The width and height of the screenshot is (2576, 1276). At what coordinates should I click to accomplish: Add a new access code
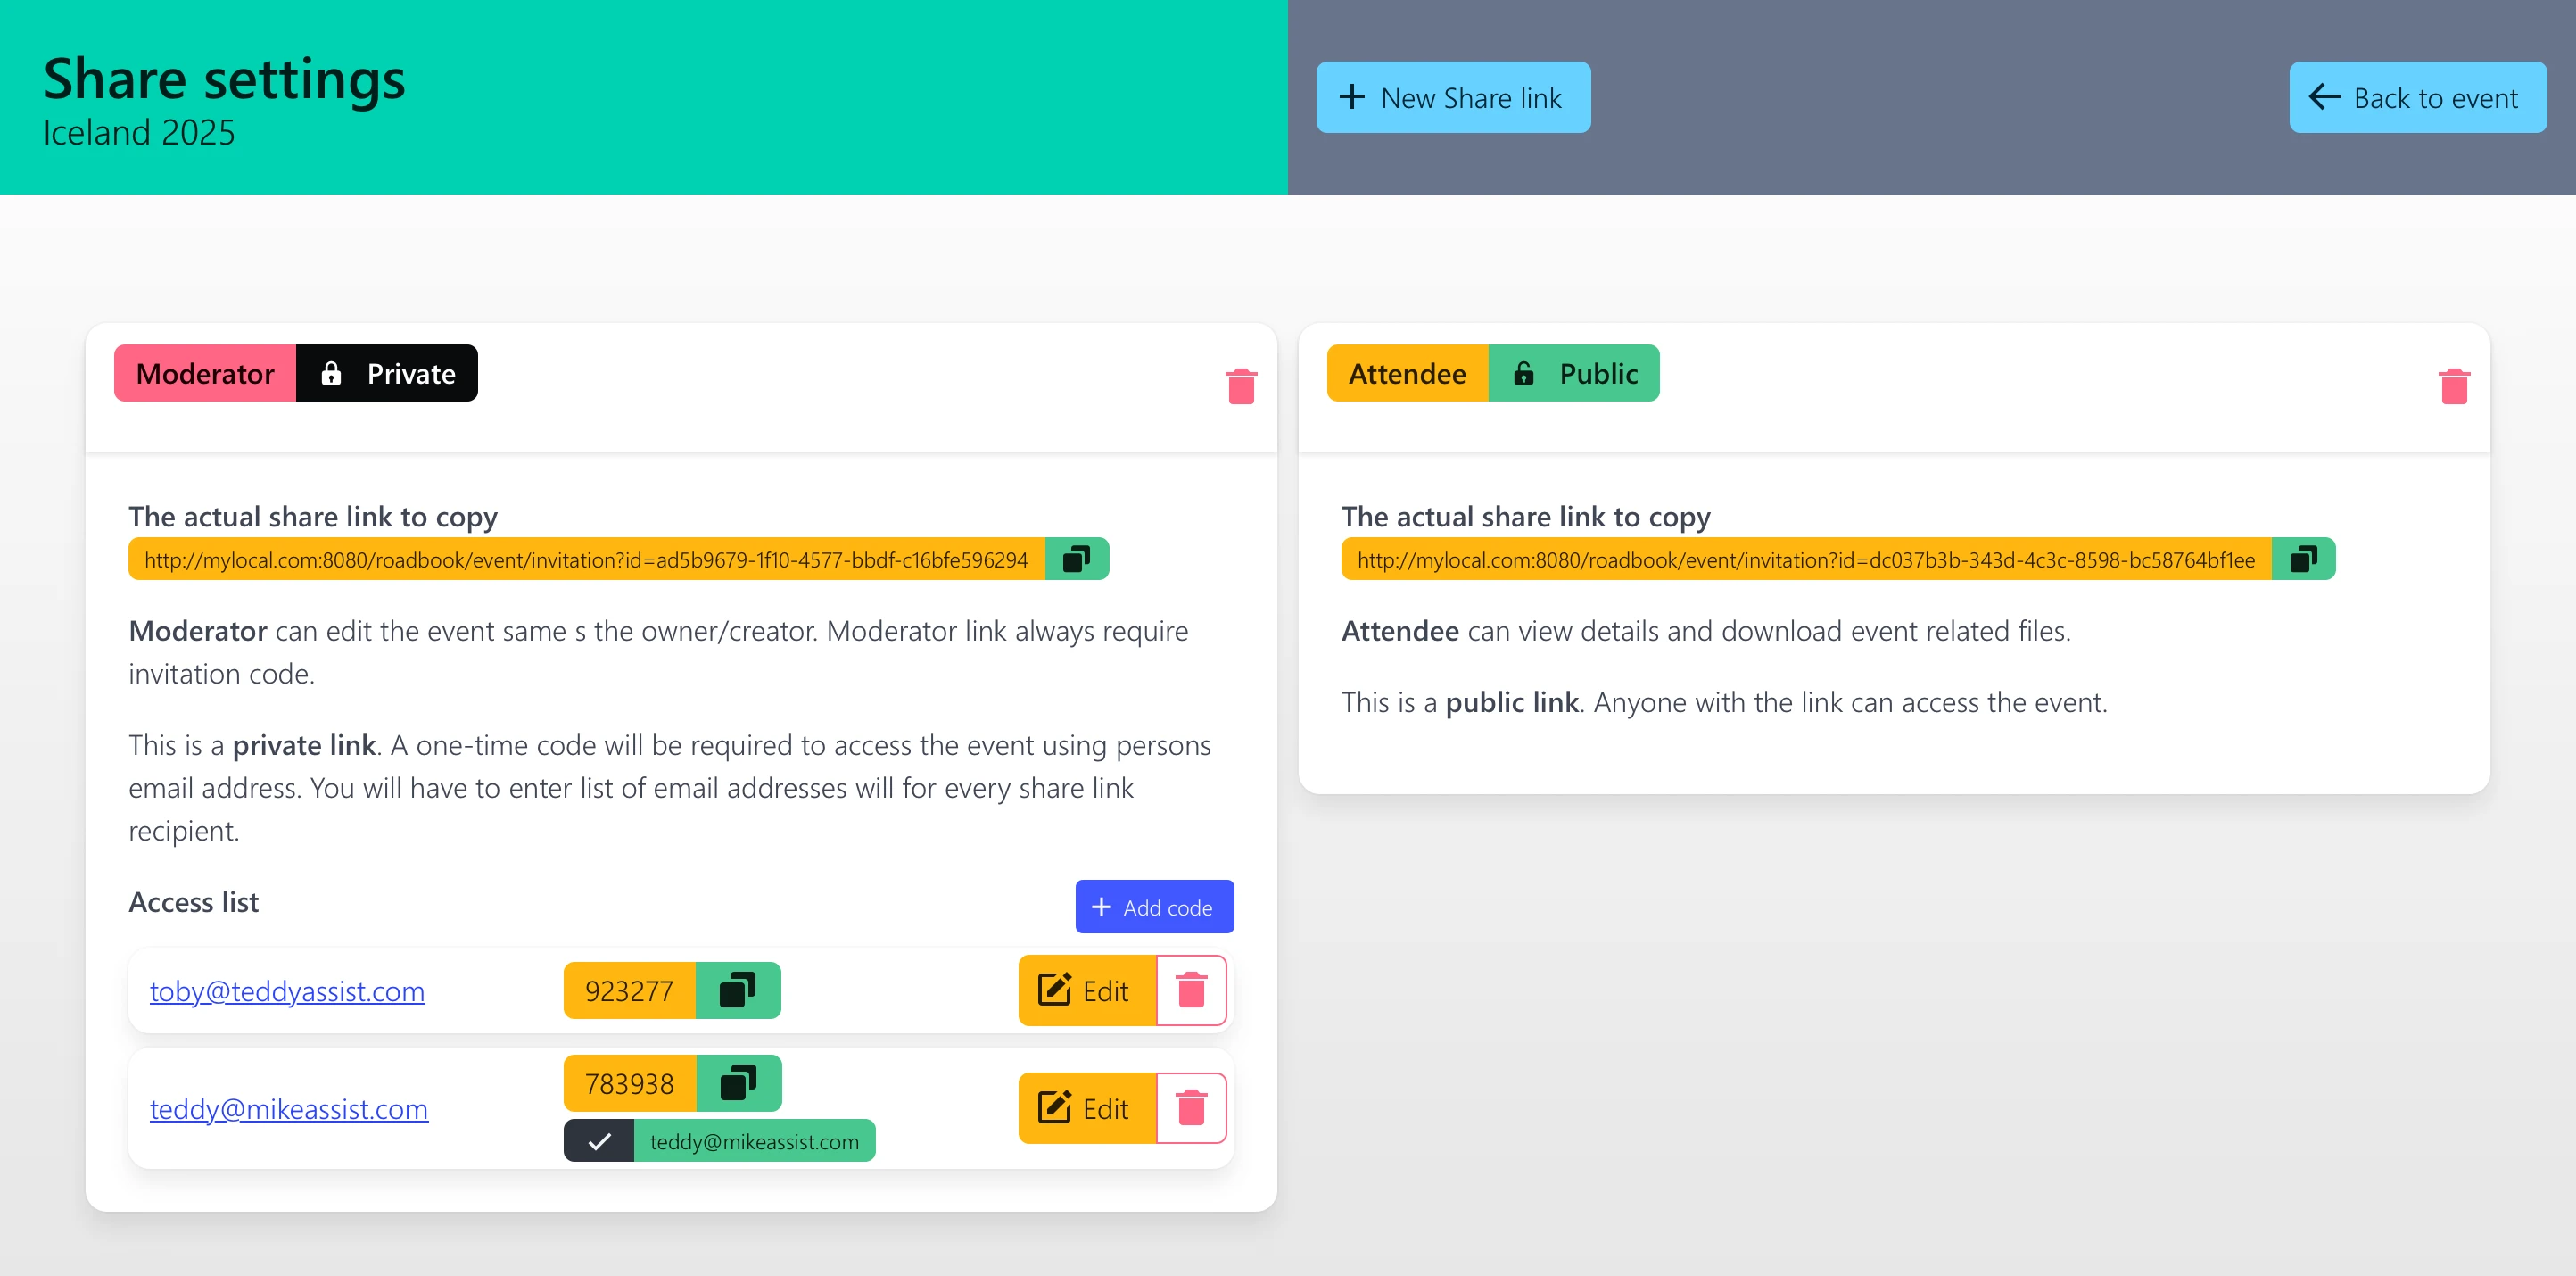click(x=1154, y=907)
